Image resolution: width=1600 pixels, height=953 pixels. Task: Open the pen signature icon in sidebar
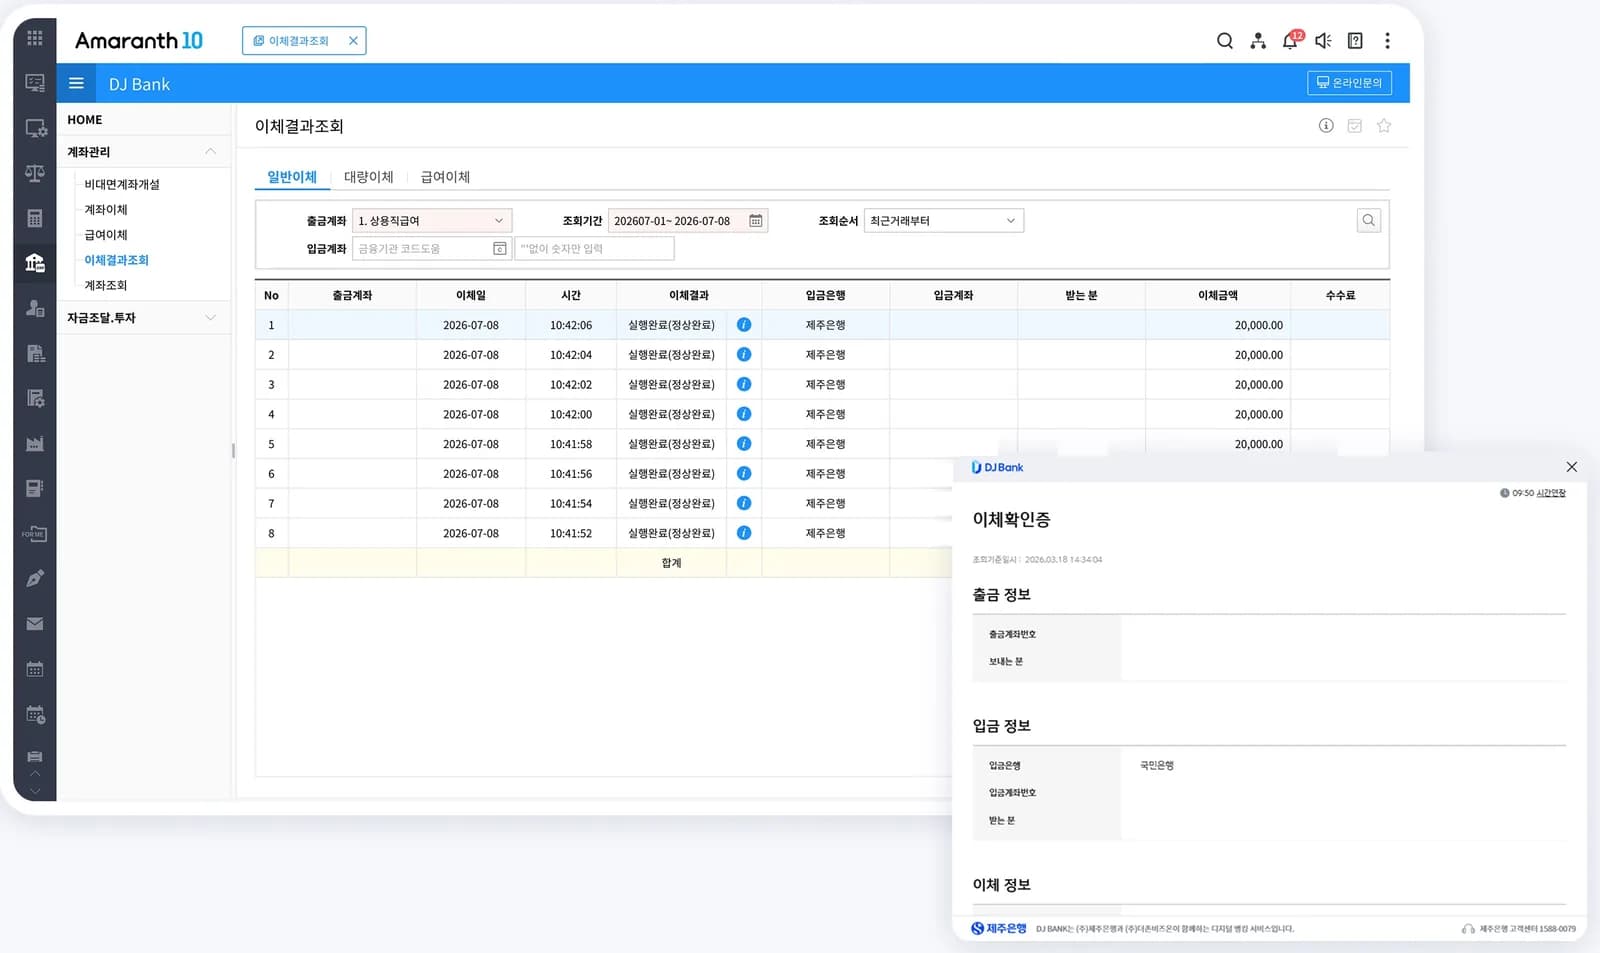click(x=35, y=578)
